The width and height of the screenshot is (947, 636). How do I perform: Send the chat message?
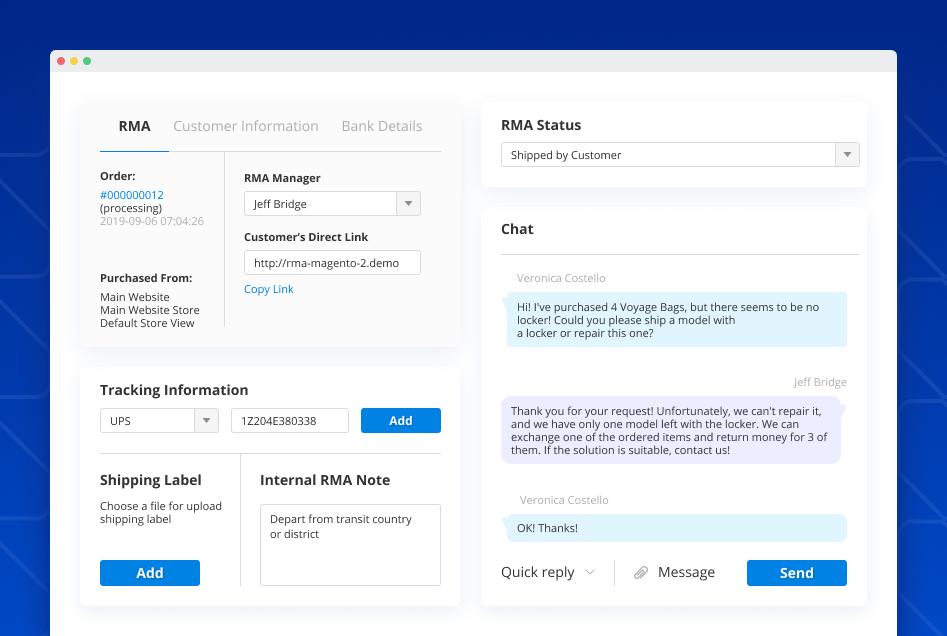pyautogui.click(x=796, y=572)
